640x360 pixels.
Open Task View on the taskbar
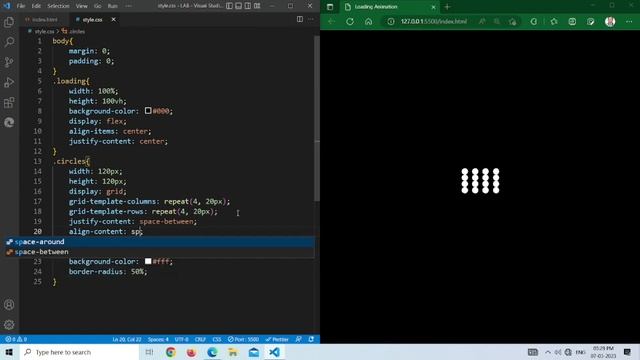tap(149, 352)
